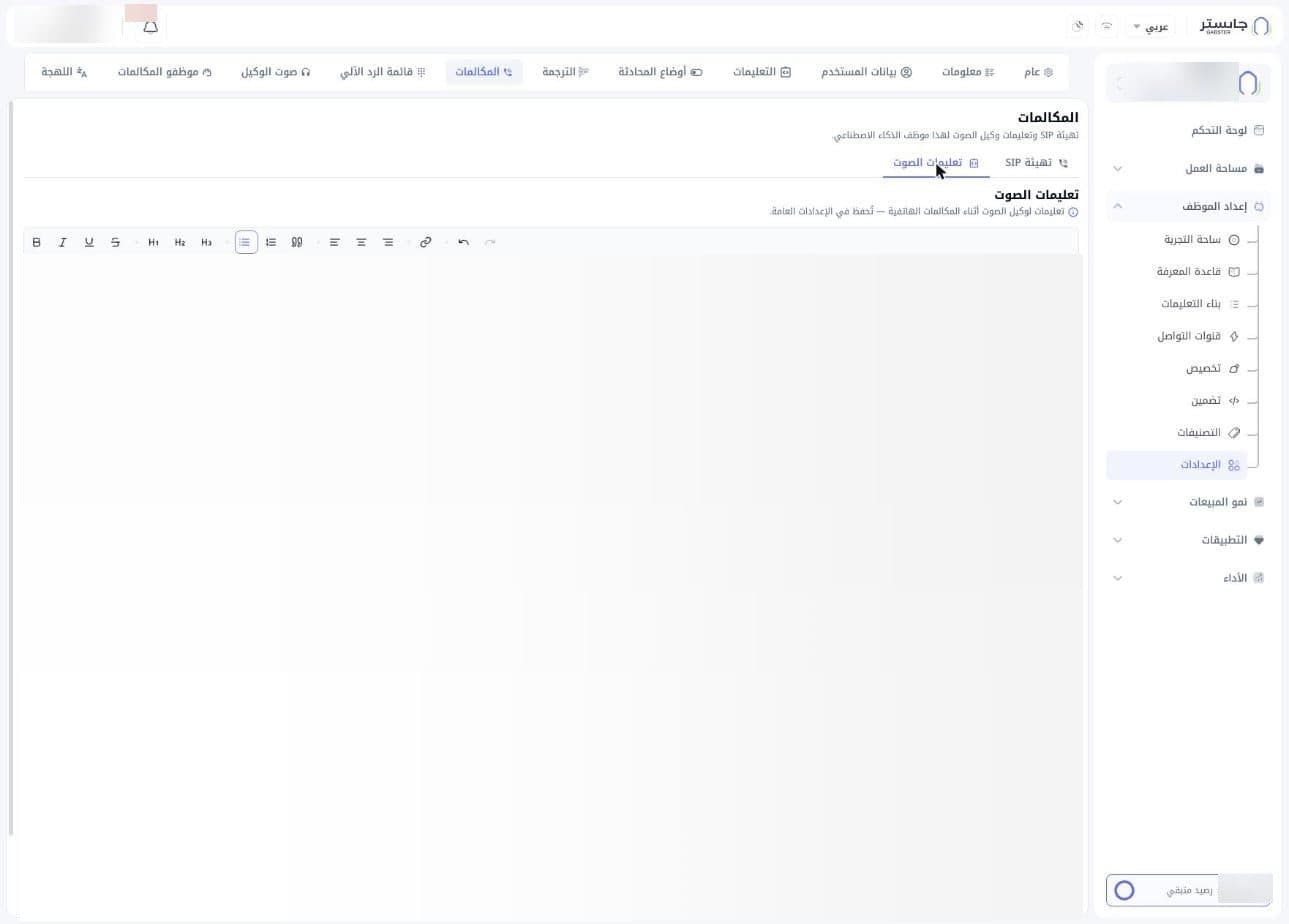Image resolution: width=1289 pixels, height=924 pixels.
Task: Align text to the right
Action: pyautogui.click(x=388, y=242)
